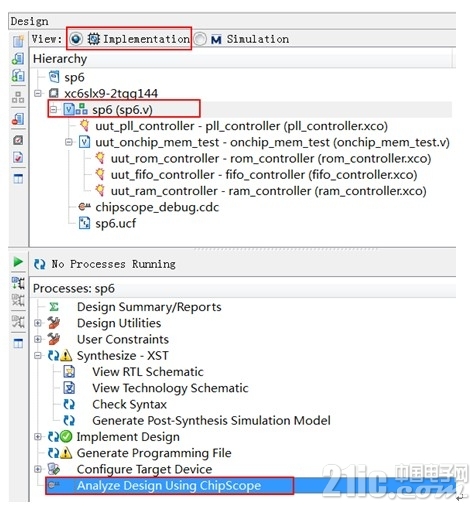The height and width of the screenshot is (507, 476).
Task: Click the ChipScope icon beside chipscope_debug.cdc
Action: pyautogui.click(x=84, y=207)
